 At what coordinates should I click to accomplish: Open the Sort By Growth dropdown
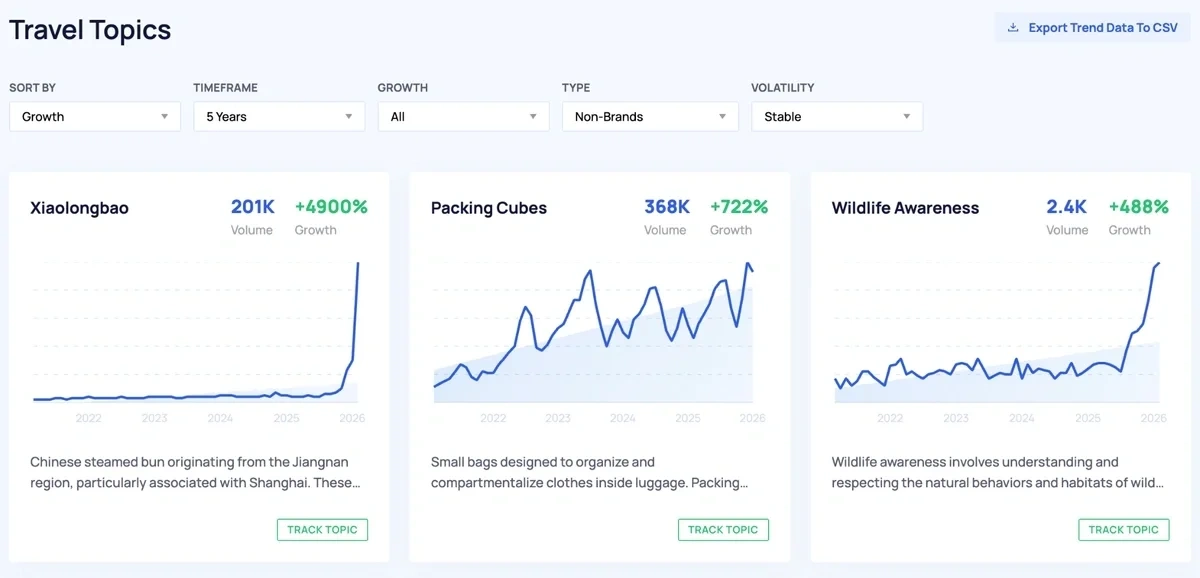click(95, 117)
